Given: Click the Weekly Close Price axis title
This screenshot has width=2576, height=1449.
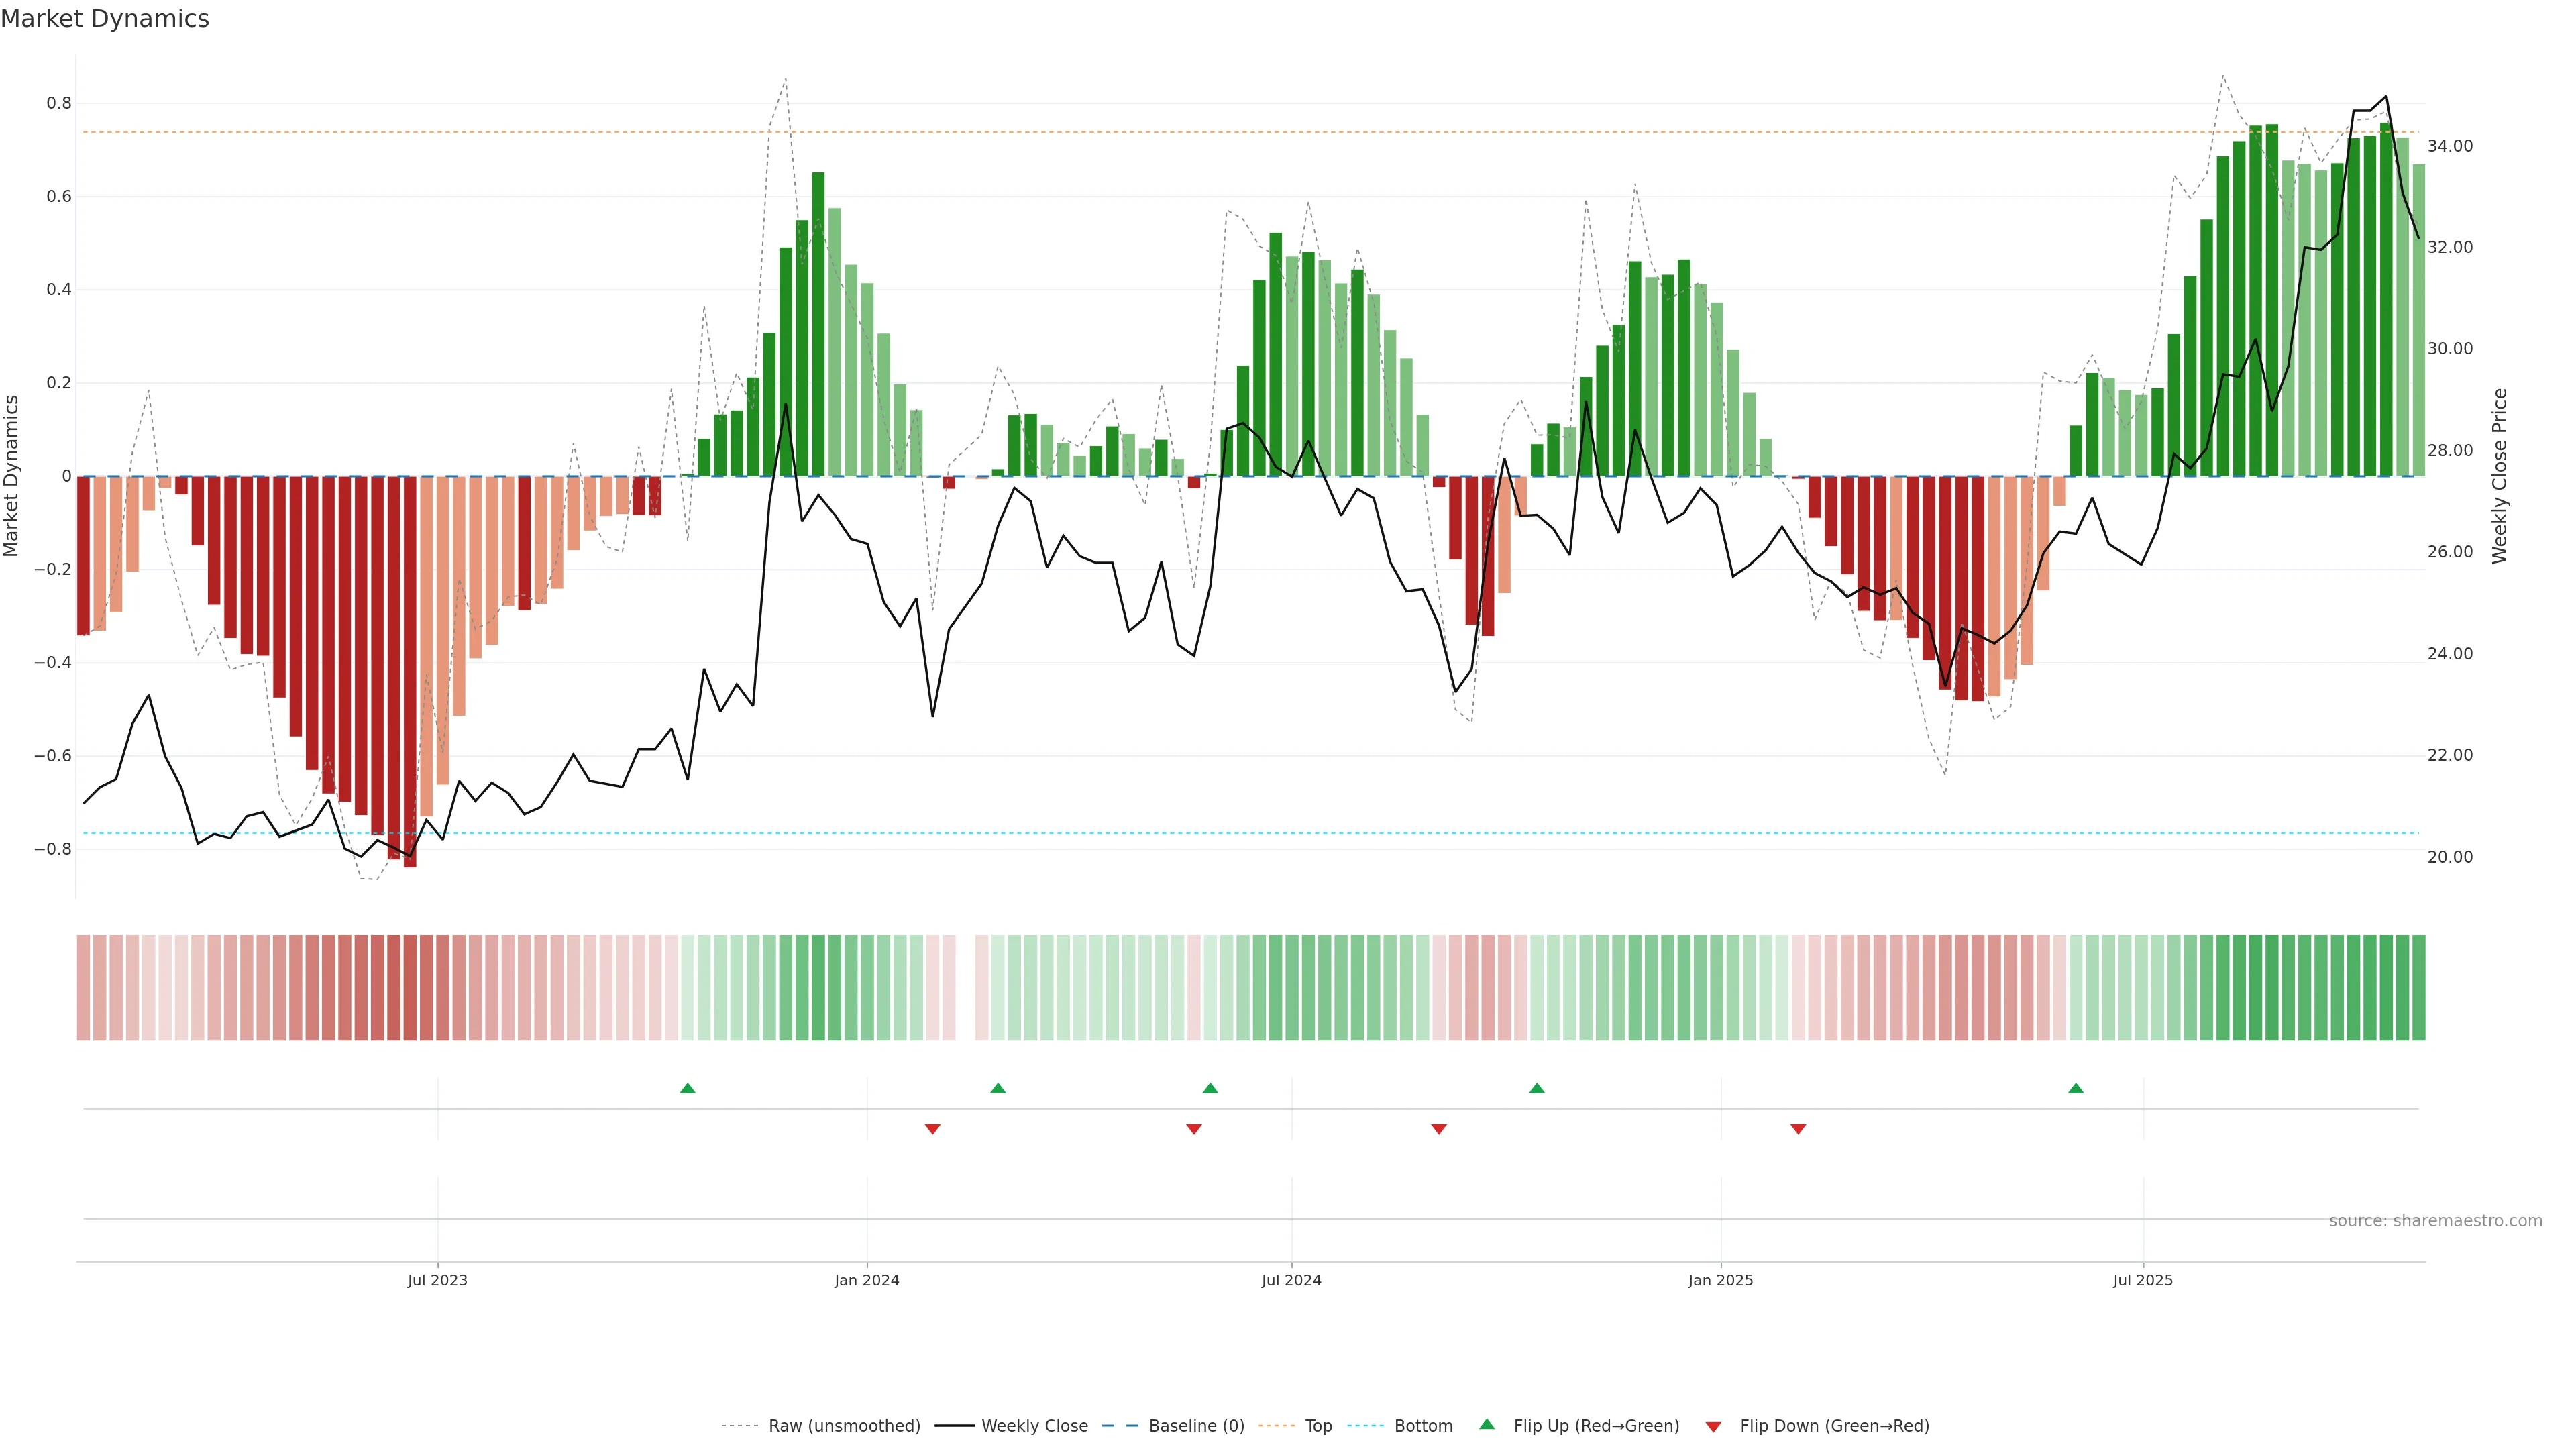Looking at the screenshot, I should point(2499,476).
